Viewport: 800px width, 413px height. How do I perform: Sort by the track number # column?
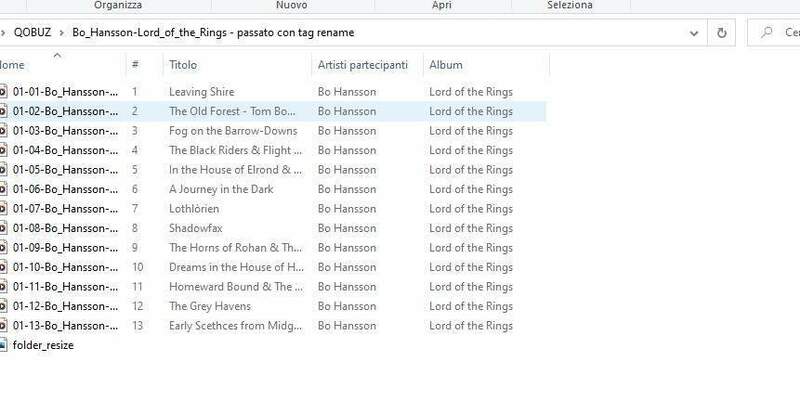(x=135, y=65)
